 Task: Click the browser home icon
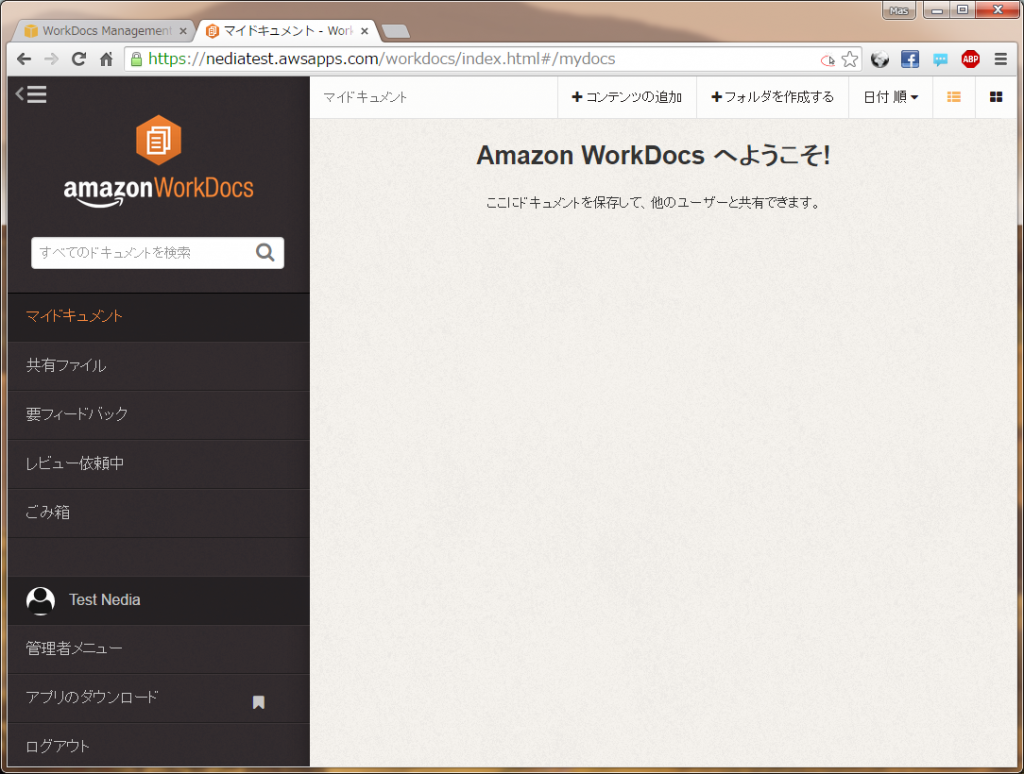[106, 59]
